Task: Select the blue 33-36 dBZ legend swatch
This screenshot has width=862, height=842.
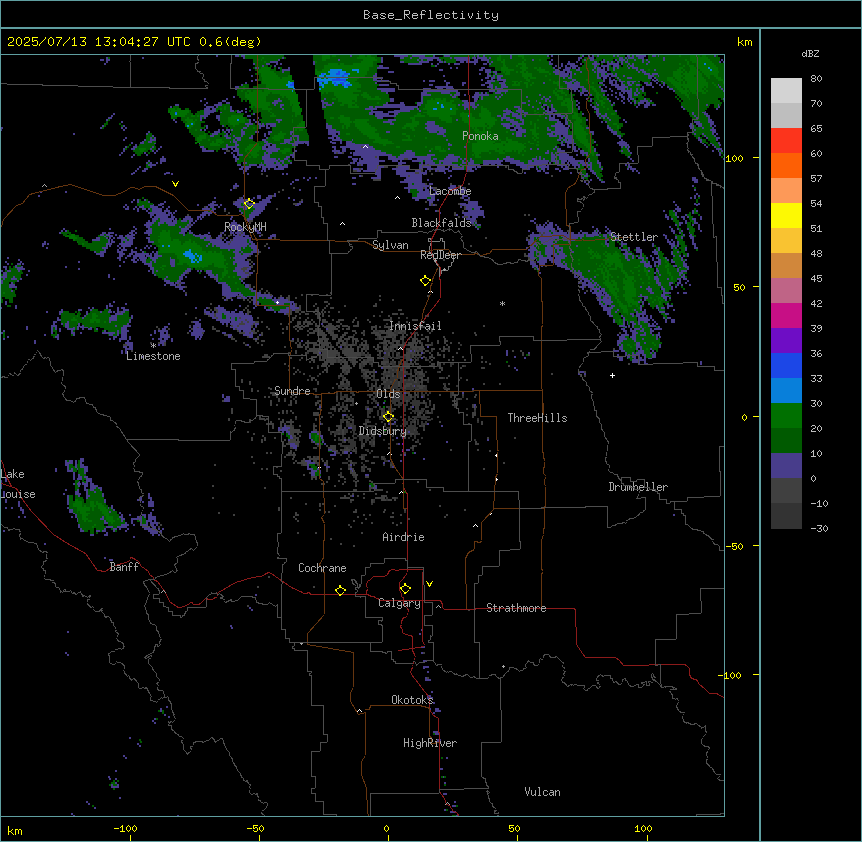Action: pyautogui.click(x=786, y=365)
